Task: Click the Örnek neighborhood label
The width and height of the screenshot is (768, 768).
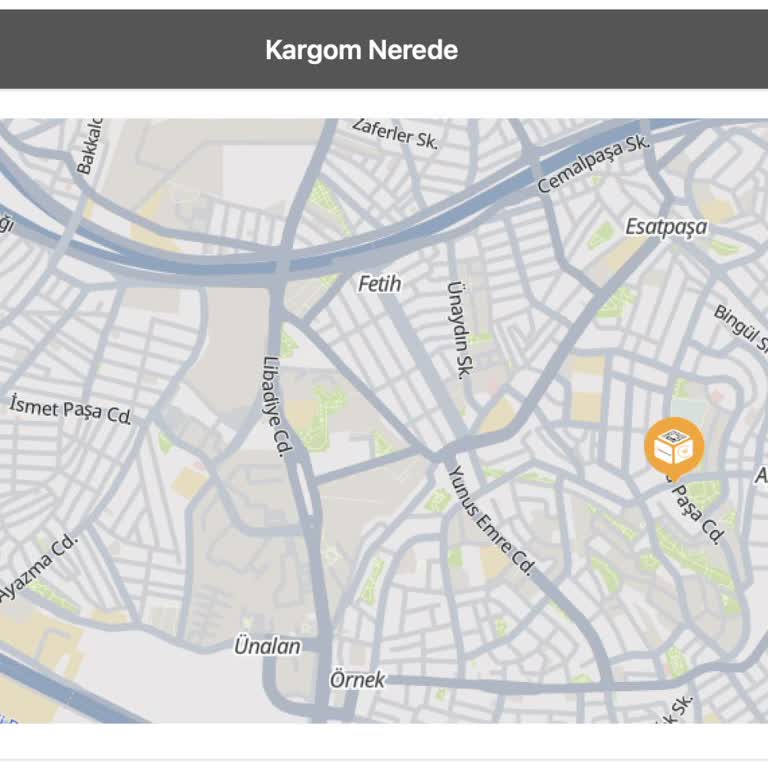Action: 357,679
